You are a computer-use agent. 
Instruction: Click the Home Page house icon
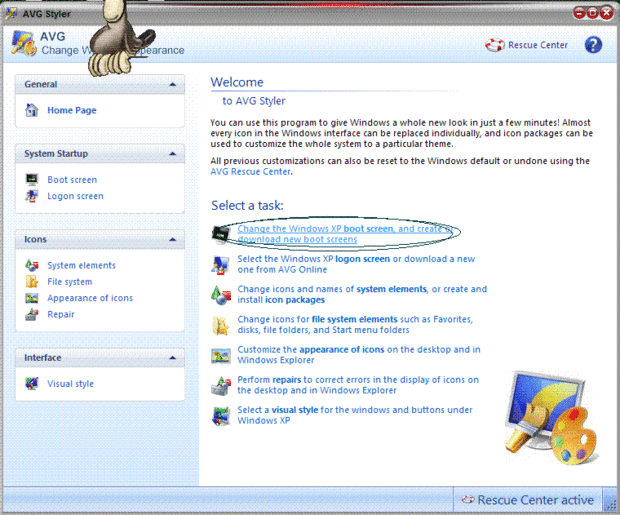click(32, 110)
